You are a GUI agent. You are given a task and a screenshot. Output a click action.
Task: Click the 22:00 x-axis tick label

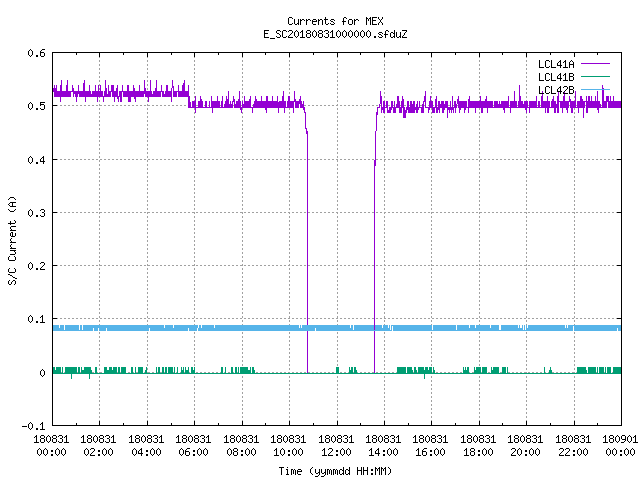pos(573,452)
